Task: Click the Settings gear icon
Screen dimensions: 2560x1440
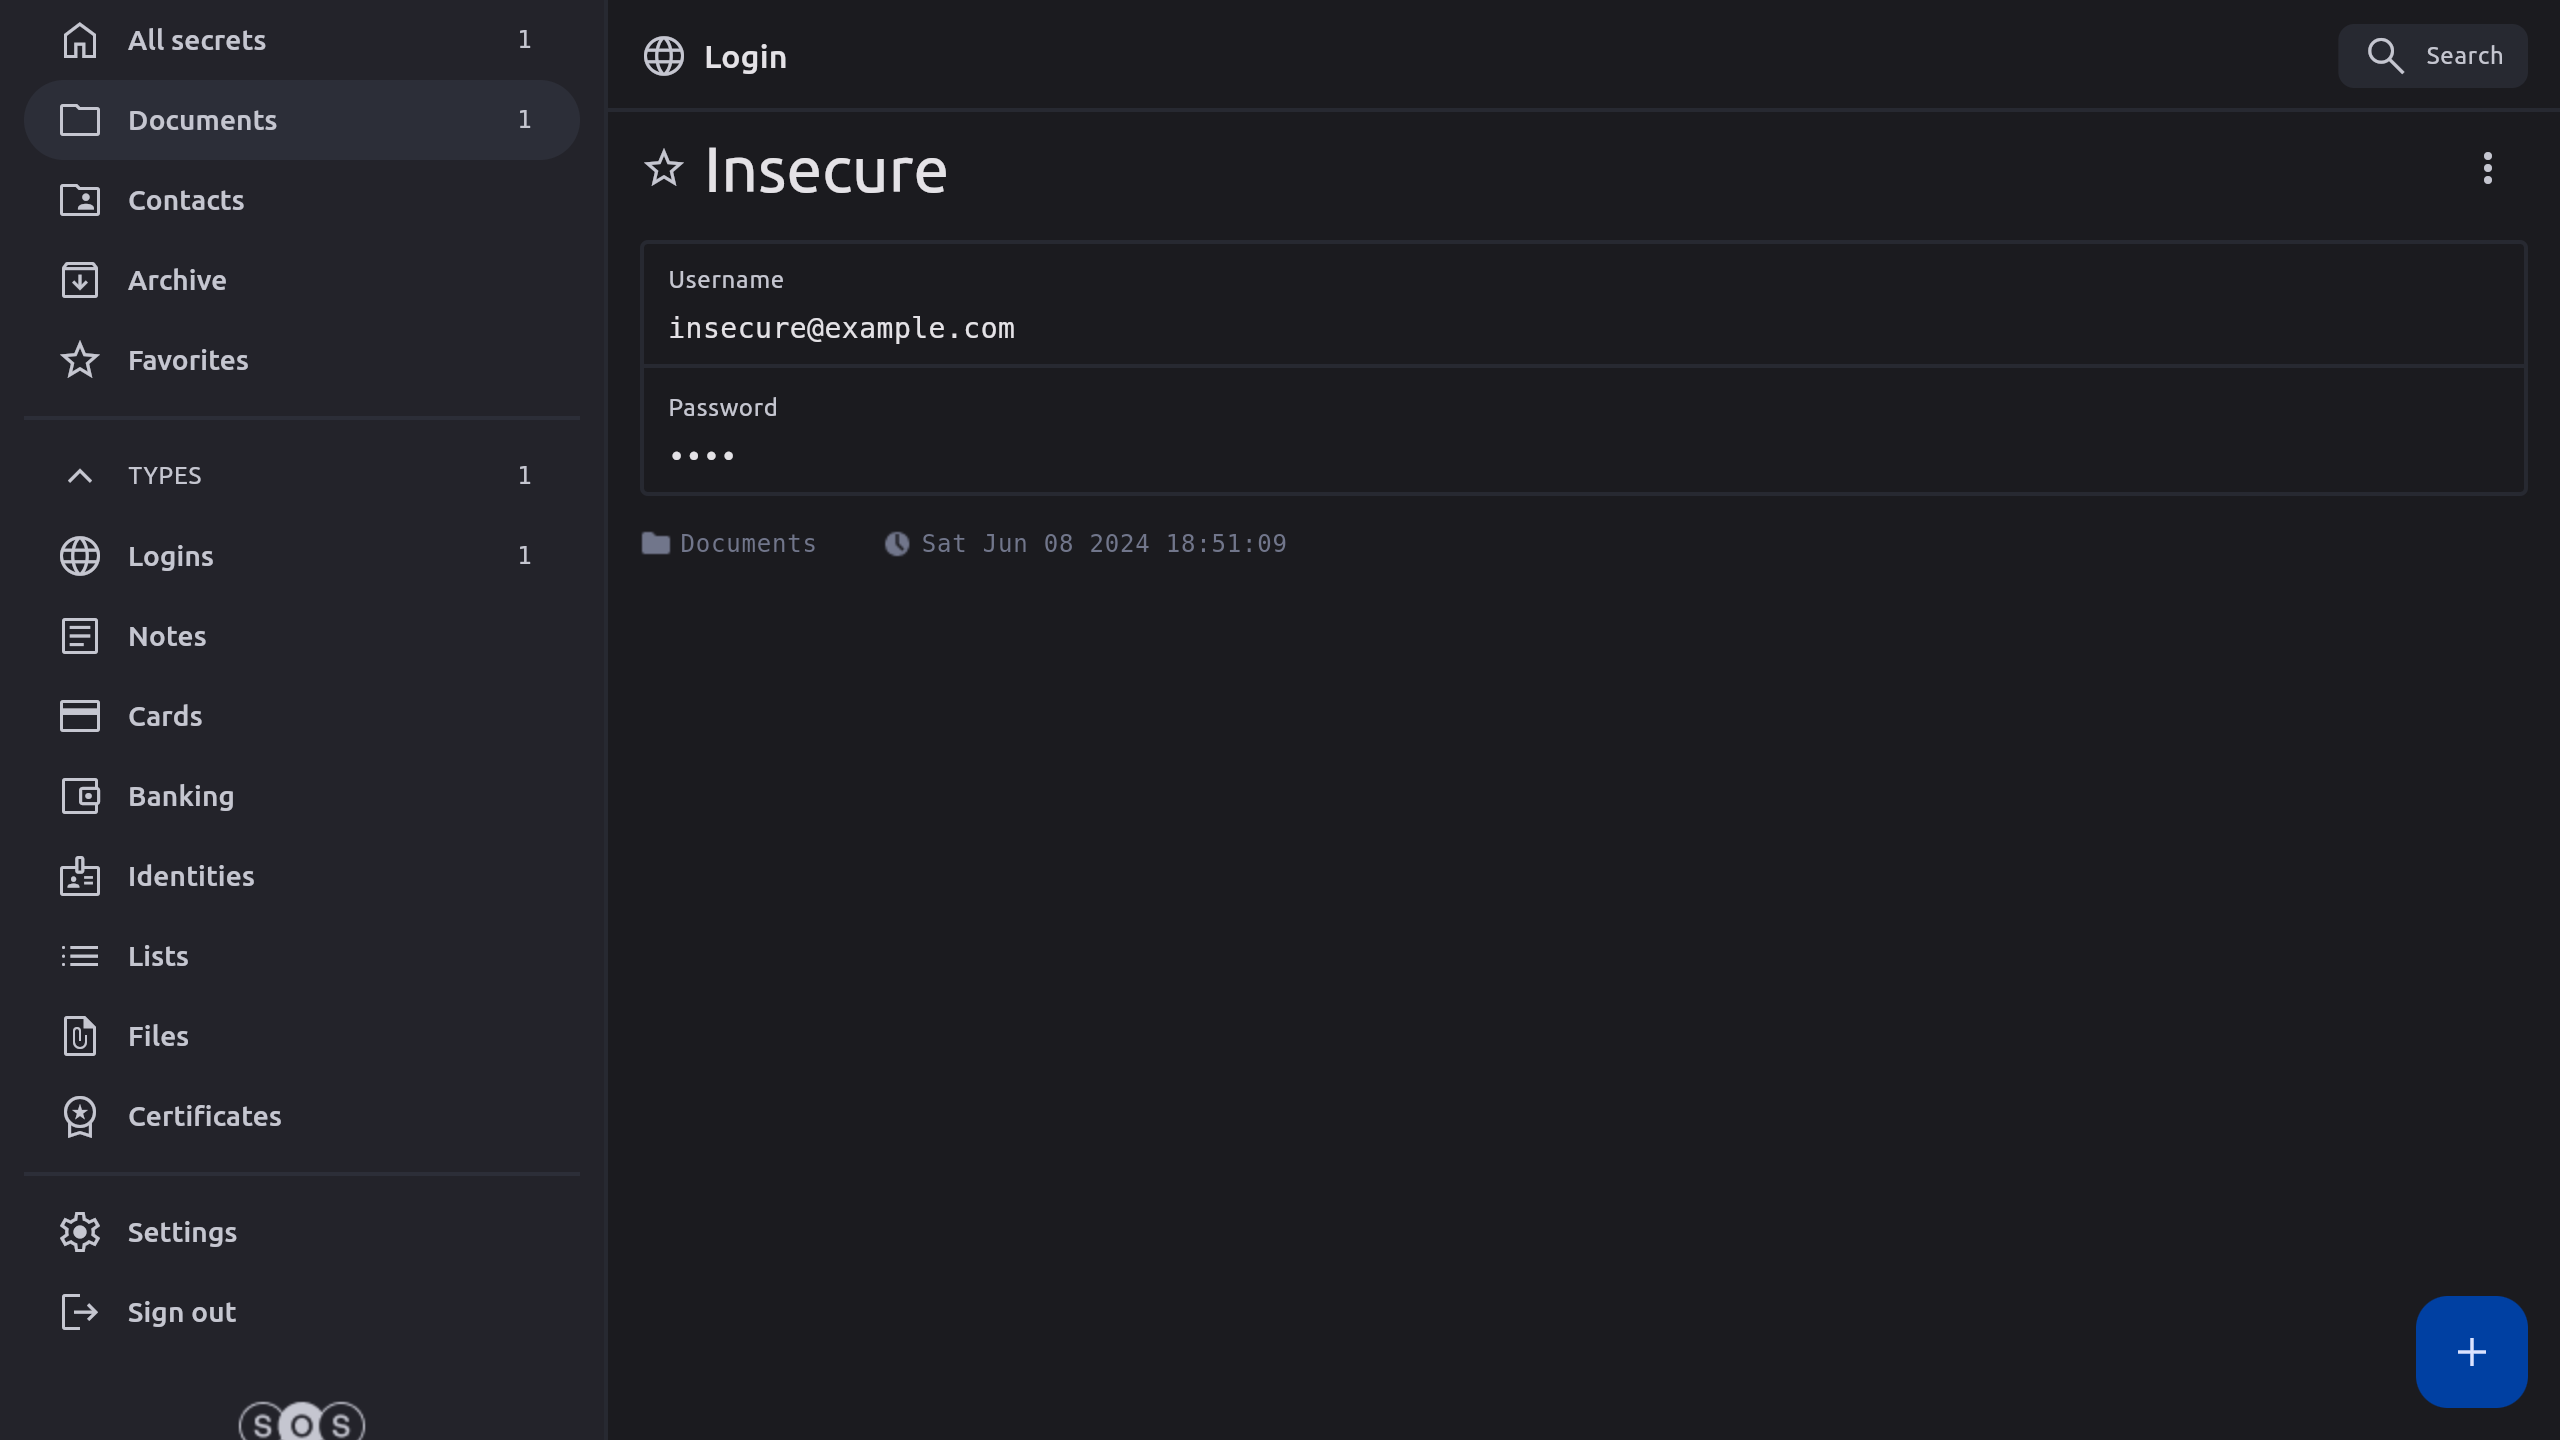Action: tap(80, 1232)
